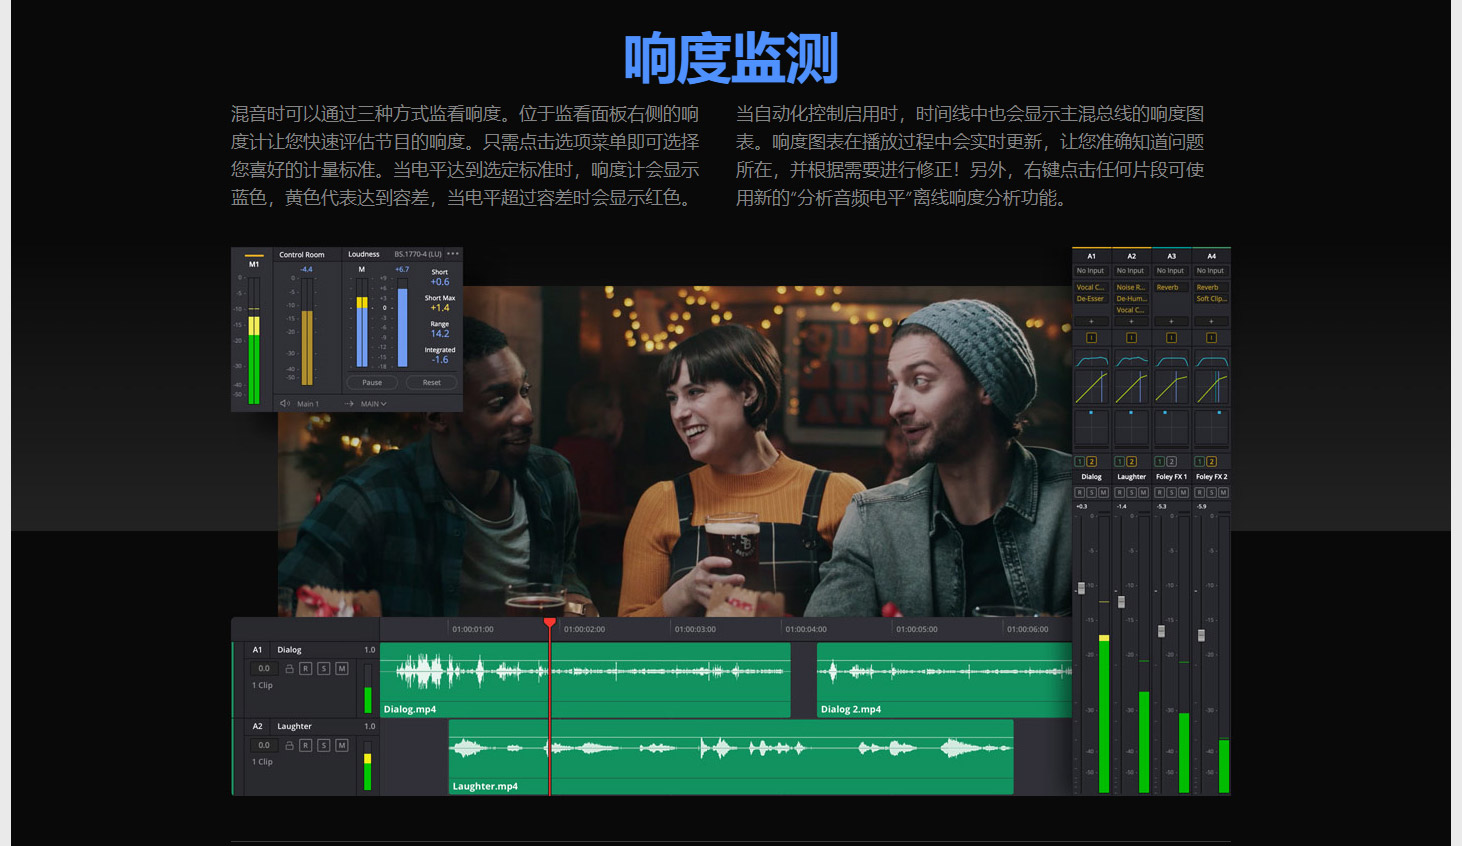Open the dynamics graph for mixer channel A2
The width and height of the screenshot is (1462, 846).
point(1131,387)
